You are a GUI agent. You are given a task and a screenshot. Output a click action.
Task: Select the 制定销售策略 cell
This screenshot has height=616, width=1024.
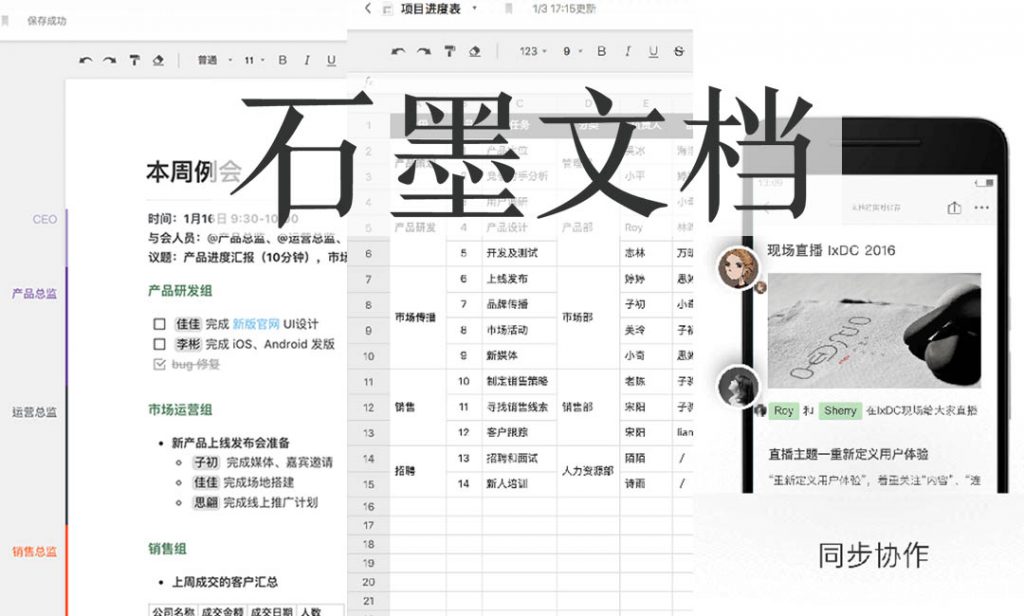[521, 381]
